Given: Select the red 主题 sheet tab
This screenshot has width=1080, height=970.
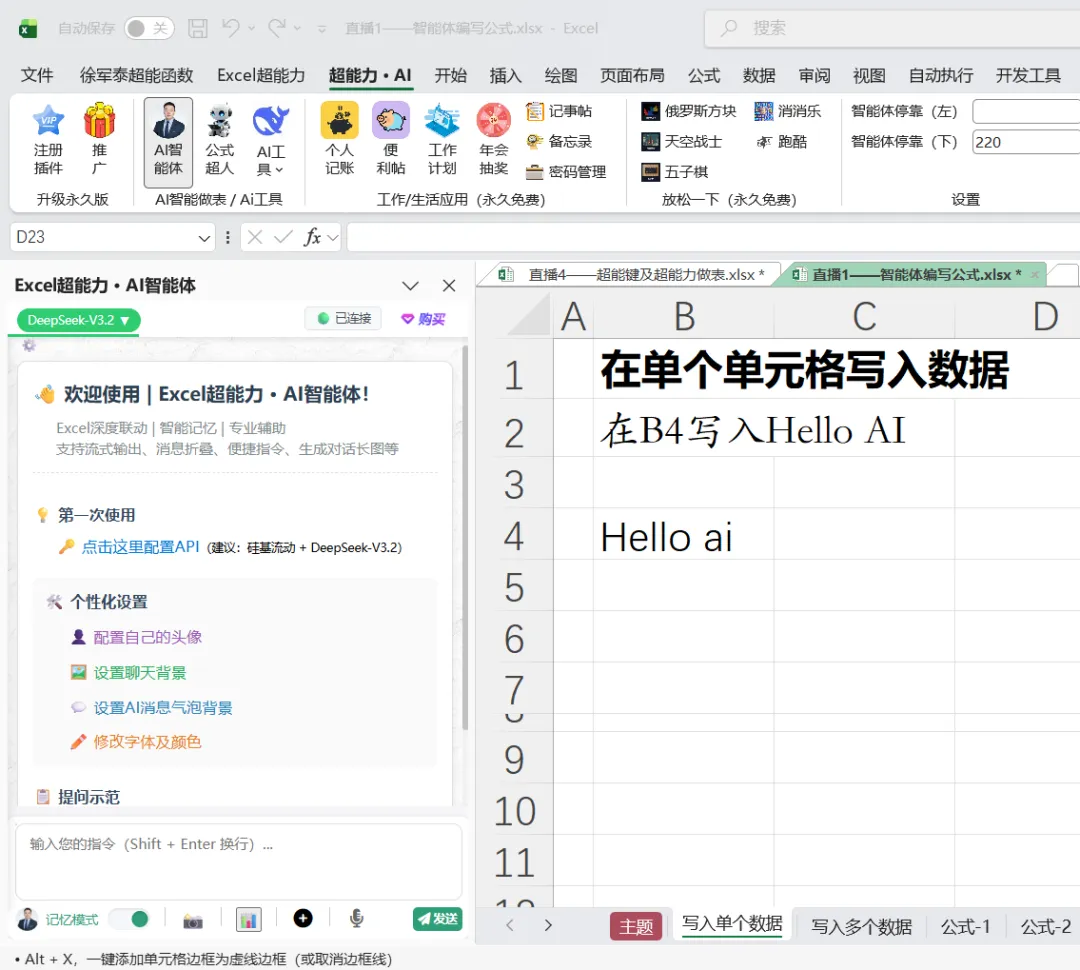Looking at the screenshot, I should click(636, 927).
